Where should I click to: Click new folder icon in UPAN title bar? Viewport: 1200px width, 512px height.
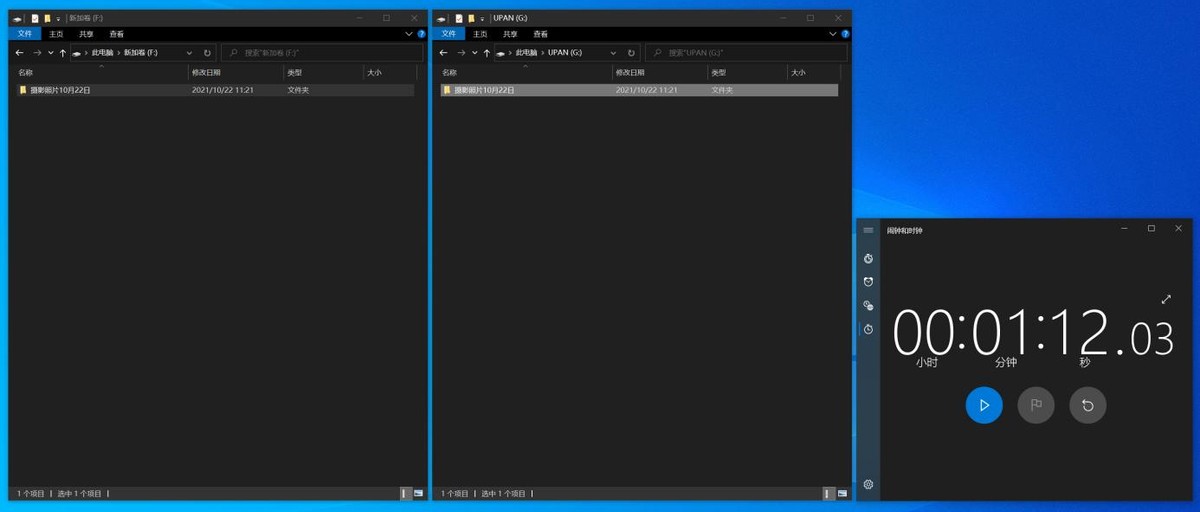click(x=471, y=18)
